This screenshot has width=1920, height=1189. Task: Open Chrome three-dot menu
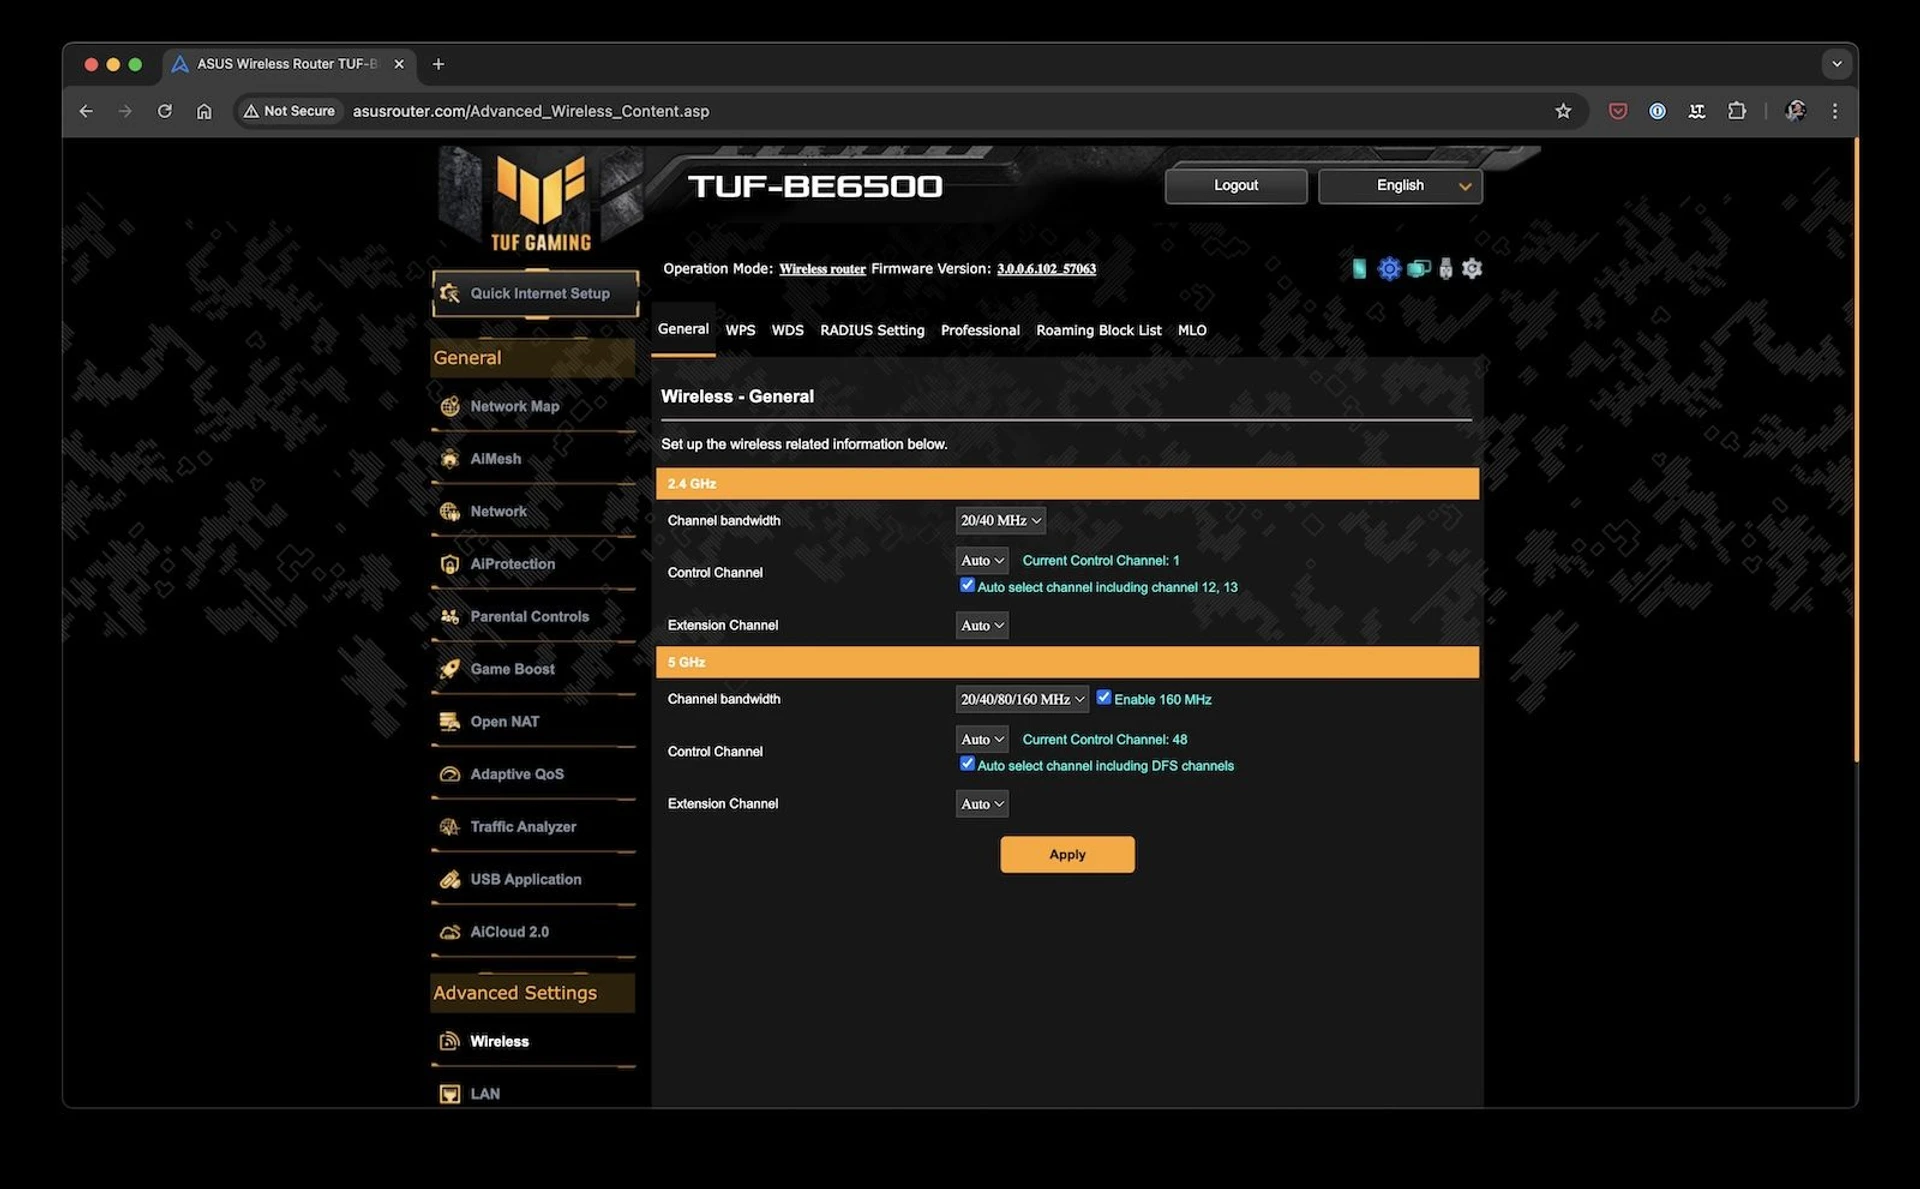pos(1835,111)
